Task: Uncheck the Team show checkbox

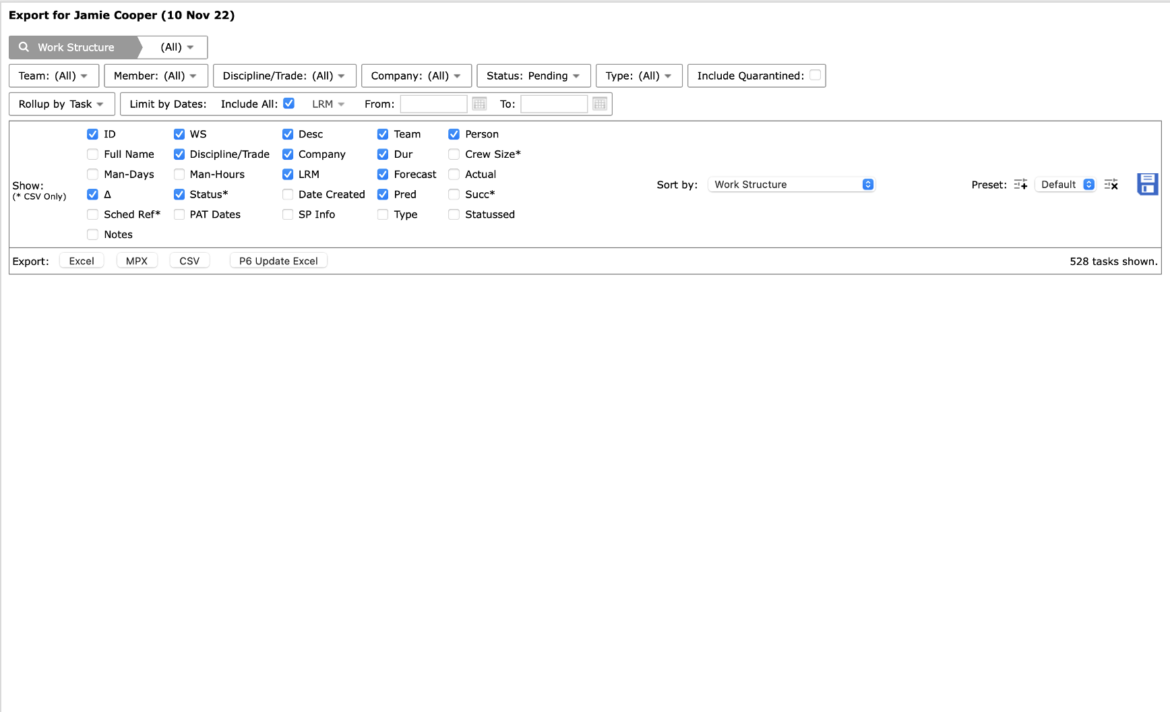Action: click(383, 134)
